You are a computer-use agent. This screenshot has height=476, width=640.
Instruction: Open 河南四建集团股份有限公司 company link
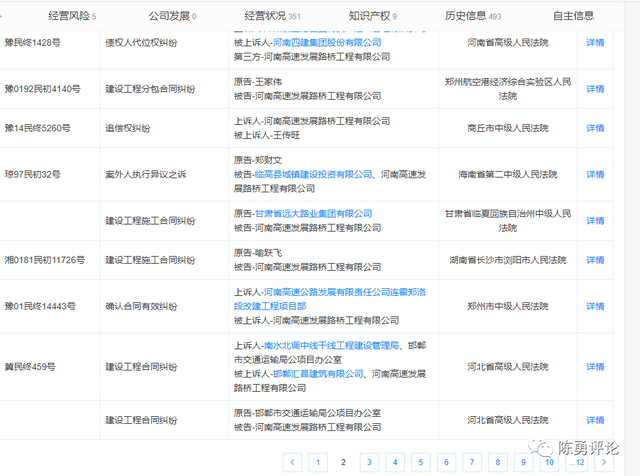327,42
